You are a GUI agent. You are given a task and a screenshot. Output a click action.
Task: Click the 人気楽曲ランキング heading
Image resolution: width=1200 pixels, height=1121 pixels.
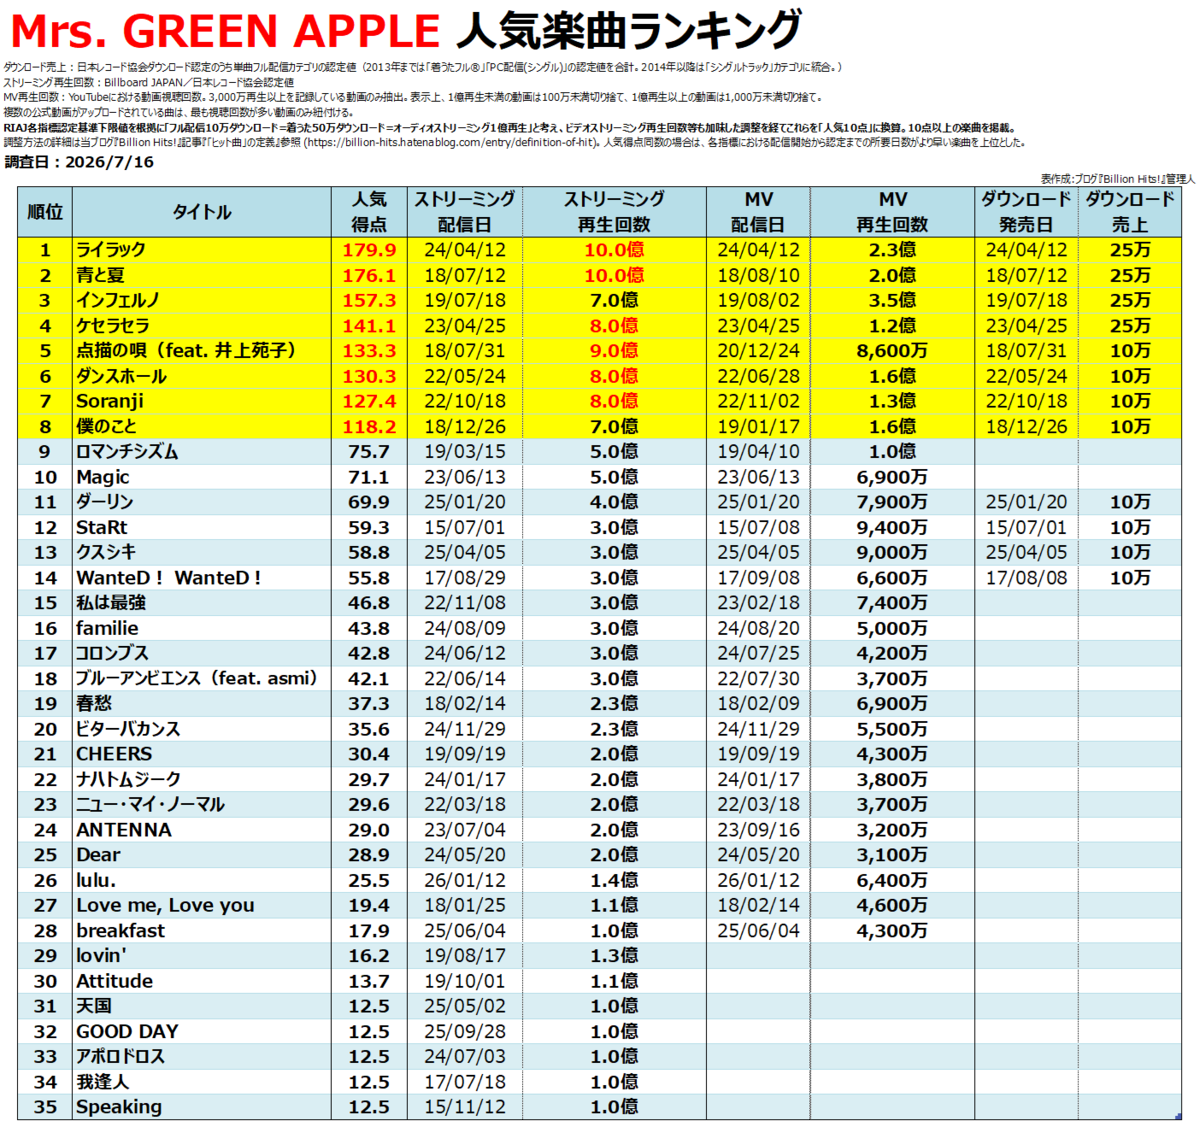tap(629, 31)
